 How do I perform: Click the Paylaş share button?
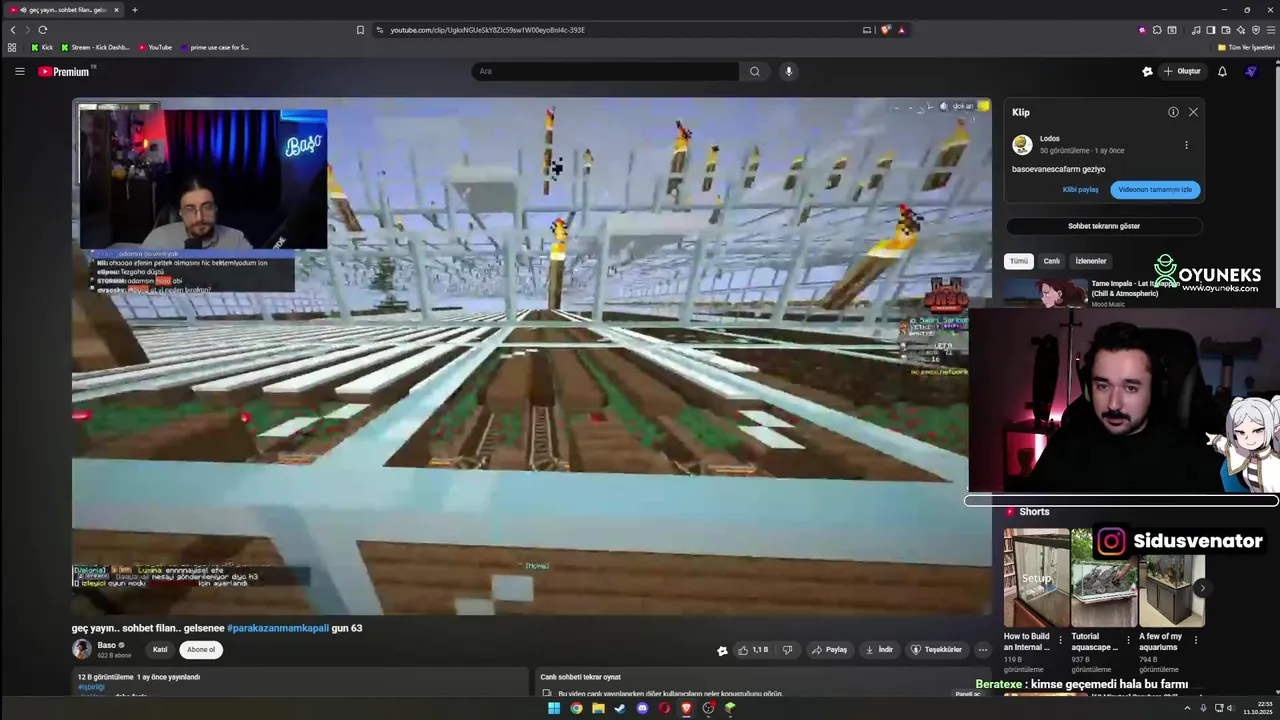click(829, 649)
